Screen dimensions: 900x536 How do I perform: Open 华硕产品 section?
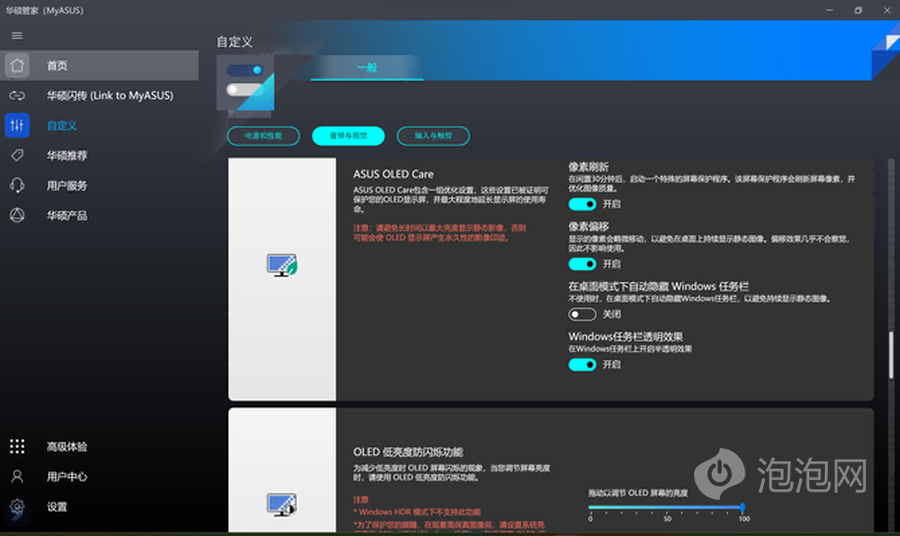100,215
